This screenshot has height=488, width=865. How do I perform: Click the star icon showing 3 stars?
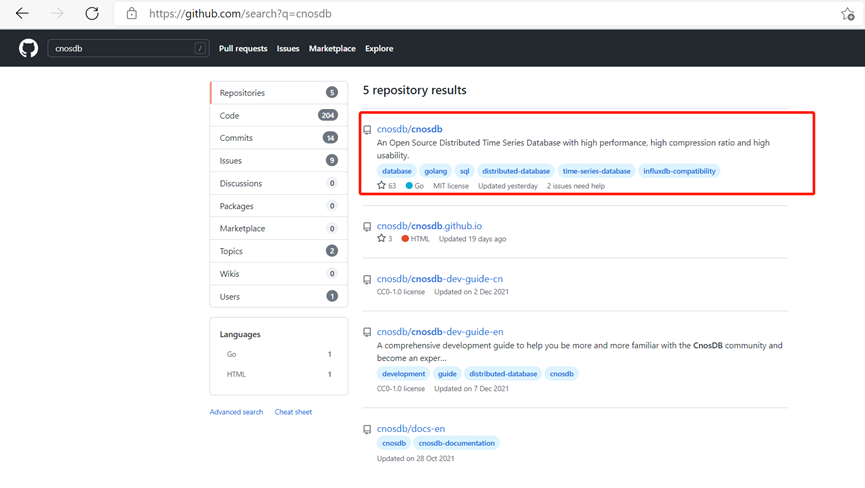381,238
